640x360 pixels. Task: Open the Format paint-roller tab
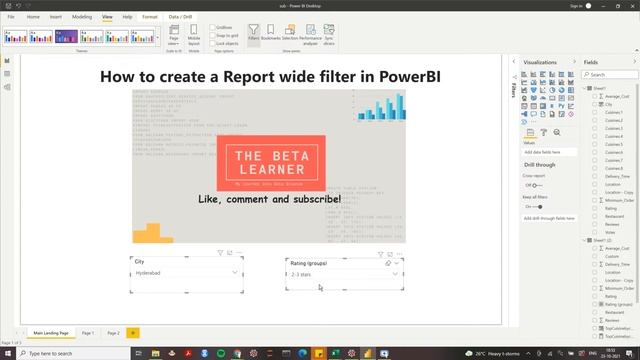click(x=544, y=133)
